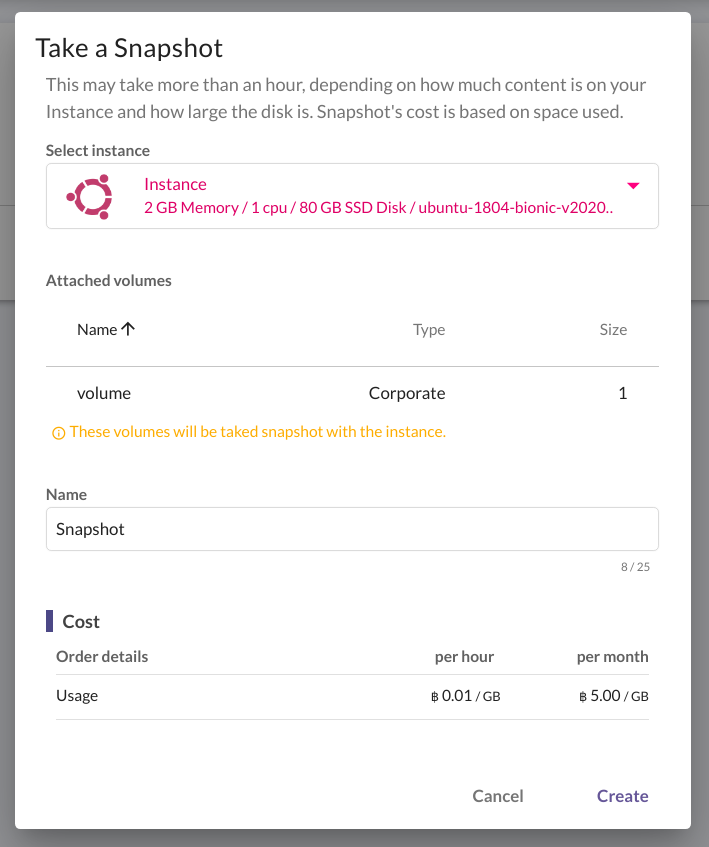The width and height of the screenshot is (709, 847).
Task: Click the Create button
Action: (622, 796)
